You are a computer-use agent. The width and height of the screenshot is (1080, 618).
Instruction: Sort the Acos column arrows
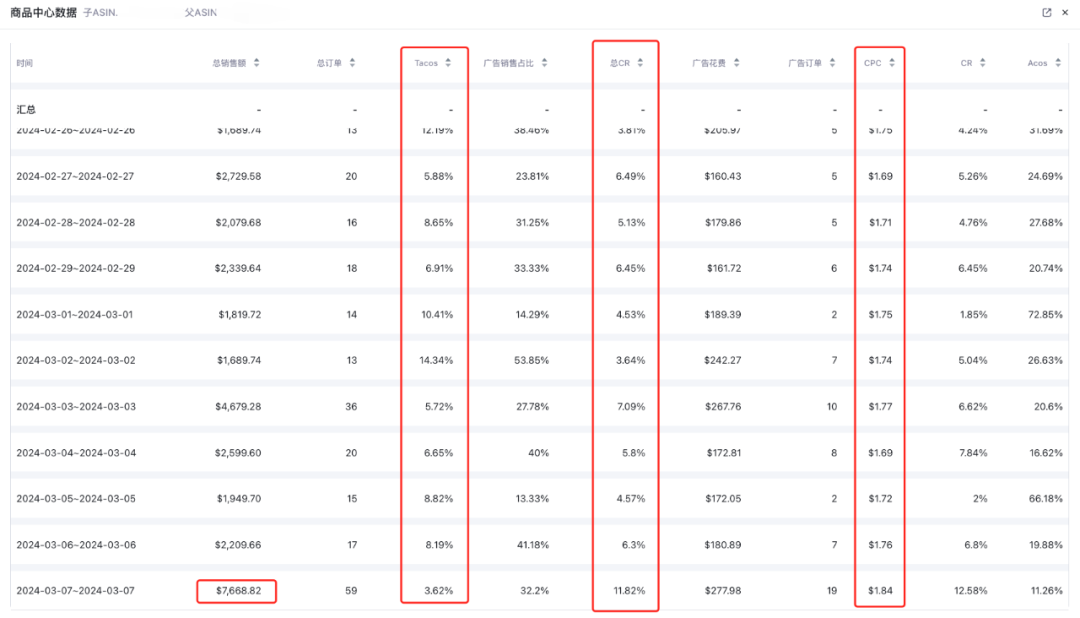[x=1058, y=63]
